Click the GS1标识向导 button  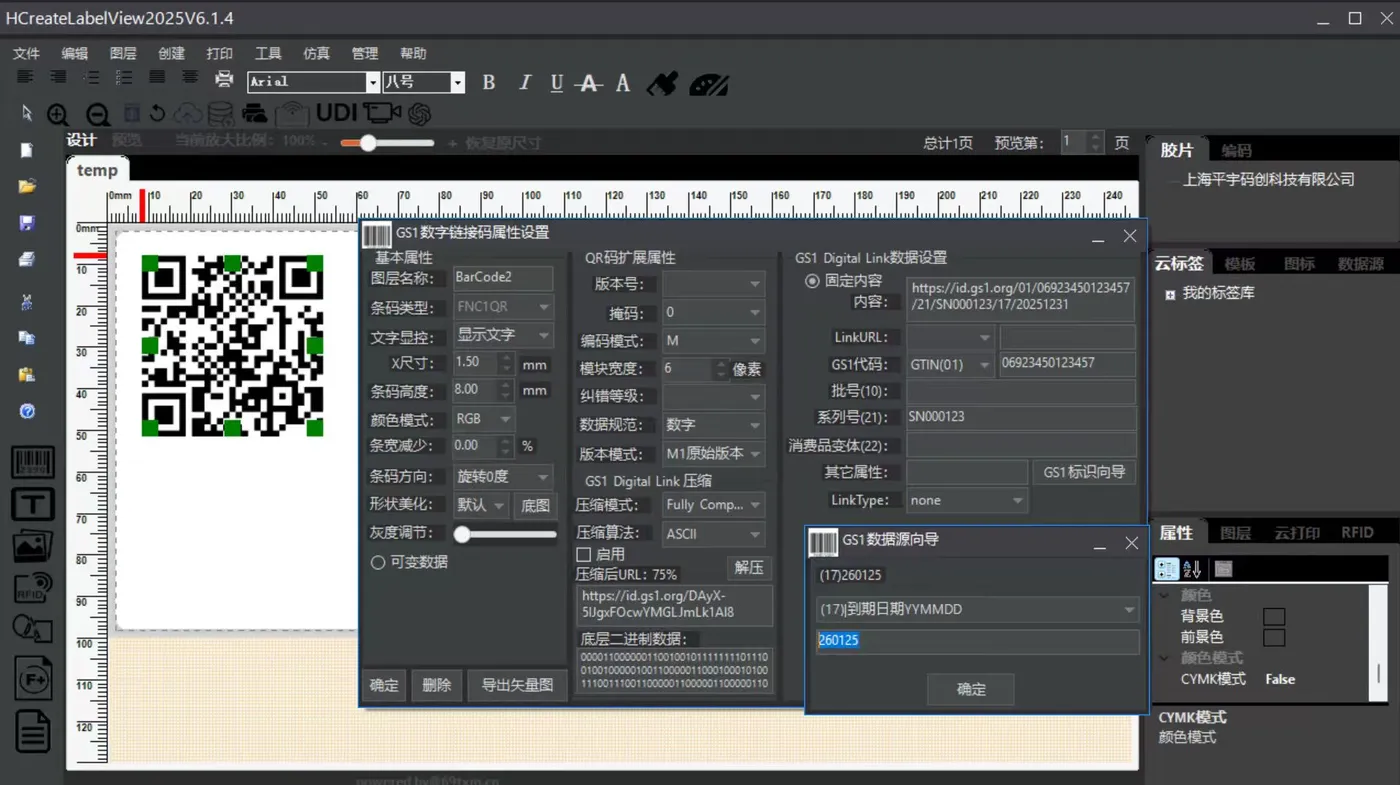(x=1084, y=472)
